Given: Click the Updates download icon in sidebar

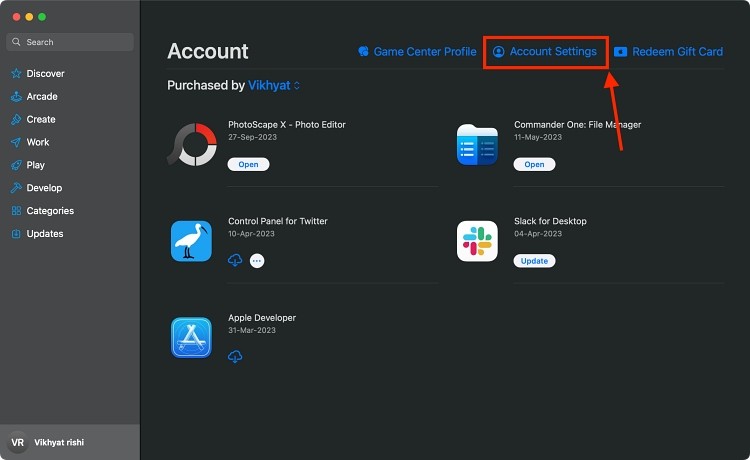Looking at the screenshot, I should click(16, 234).
